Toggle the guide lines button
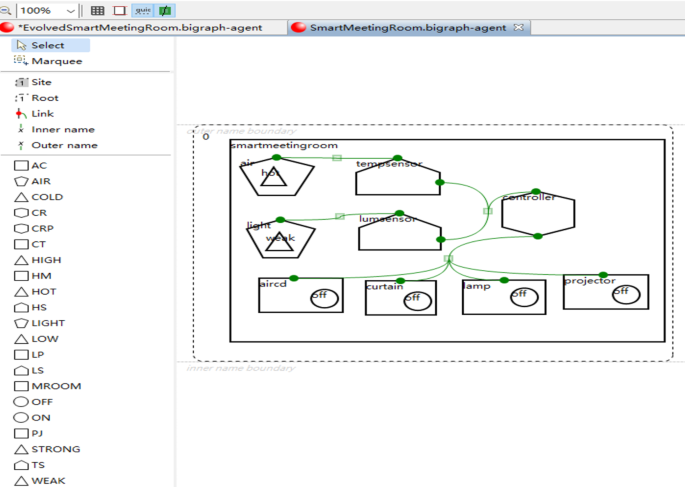The width and height of the screenshot is (685, 487). 142,10
